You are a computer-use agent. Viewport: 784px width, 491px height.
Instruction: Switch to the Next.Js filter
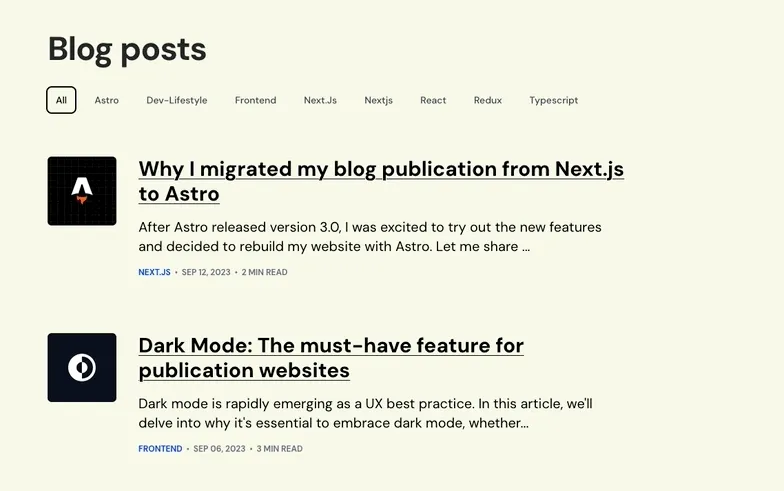(x=320, y=100)
